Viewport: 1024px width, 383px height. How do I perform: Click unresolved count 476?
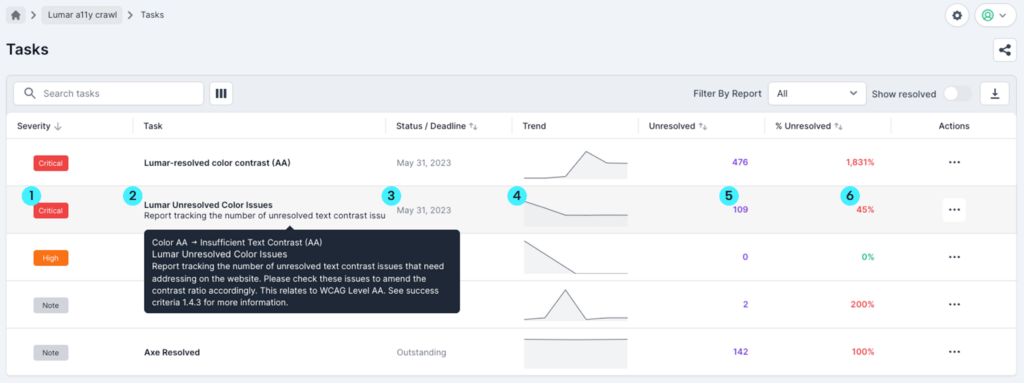click(740, 162)
